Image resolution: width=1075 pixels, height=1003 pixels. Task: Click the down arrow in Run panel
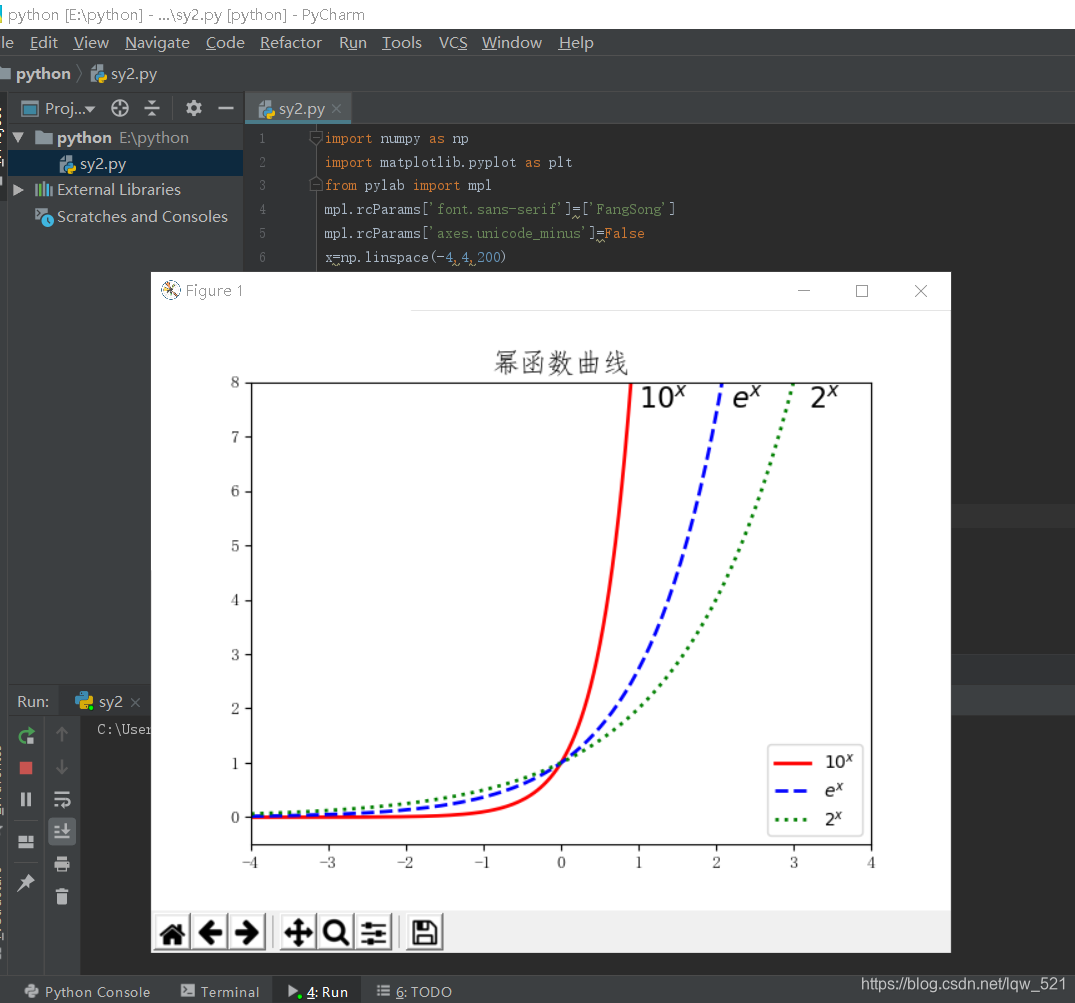(x=62, y=766)
